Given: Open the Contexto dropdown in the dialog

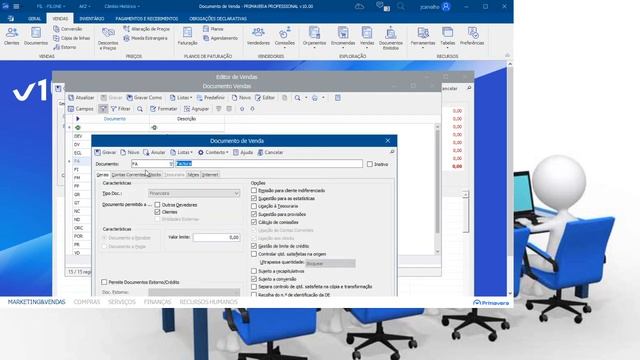Looking at the screenshot, I should (213, 152).
